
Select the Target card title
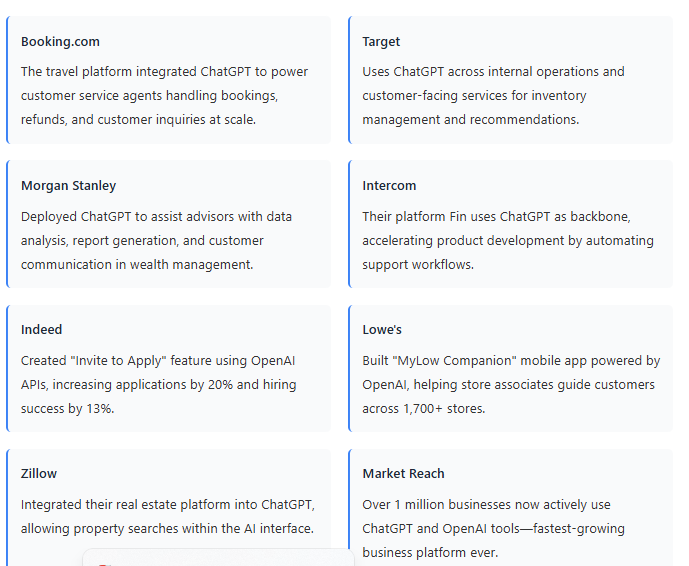coord(381,42)
